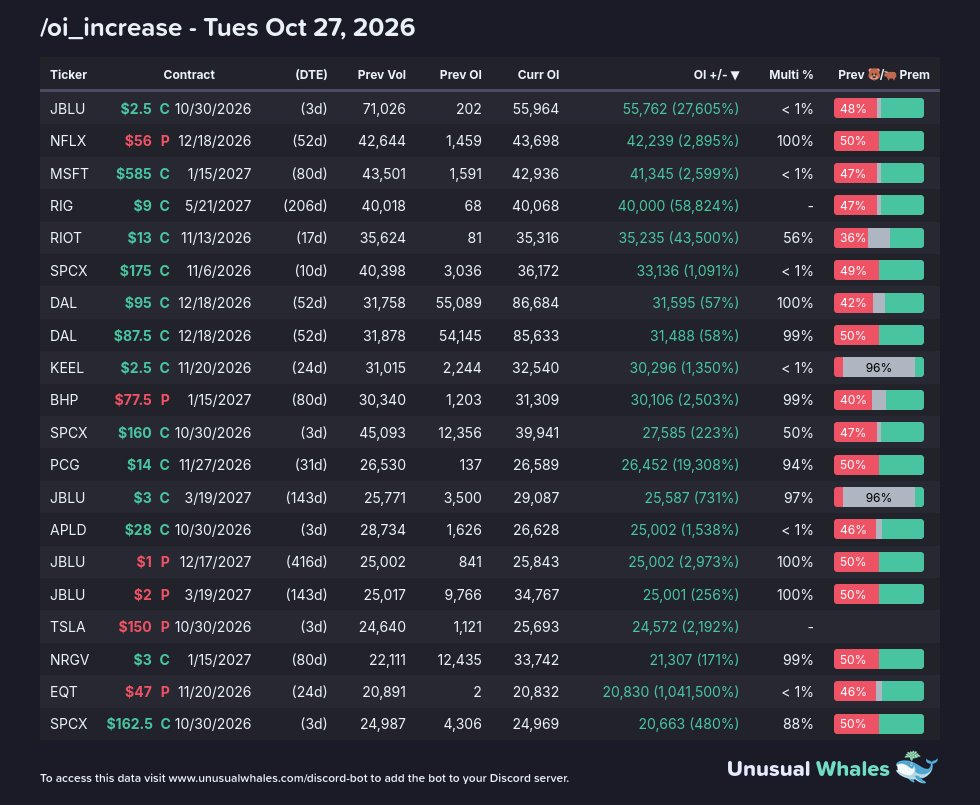The width and height of the screenshot is (980, 805).
Task: Click the Curr OI column header
Action: [538, 74]
